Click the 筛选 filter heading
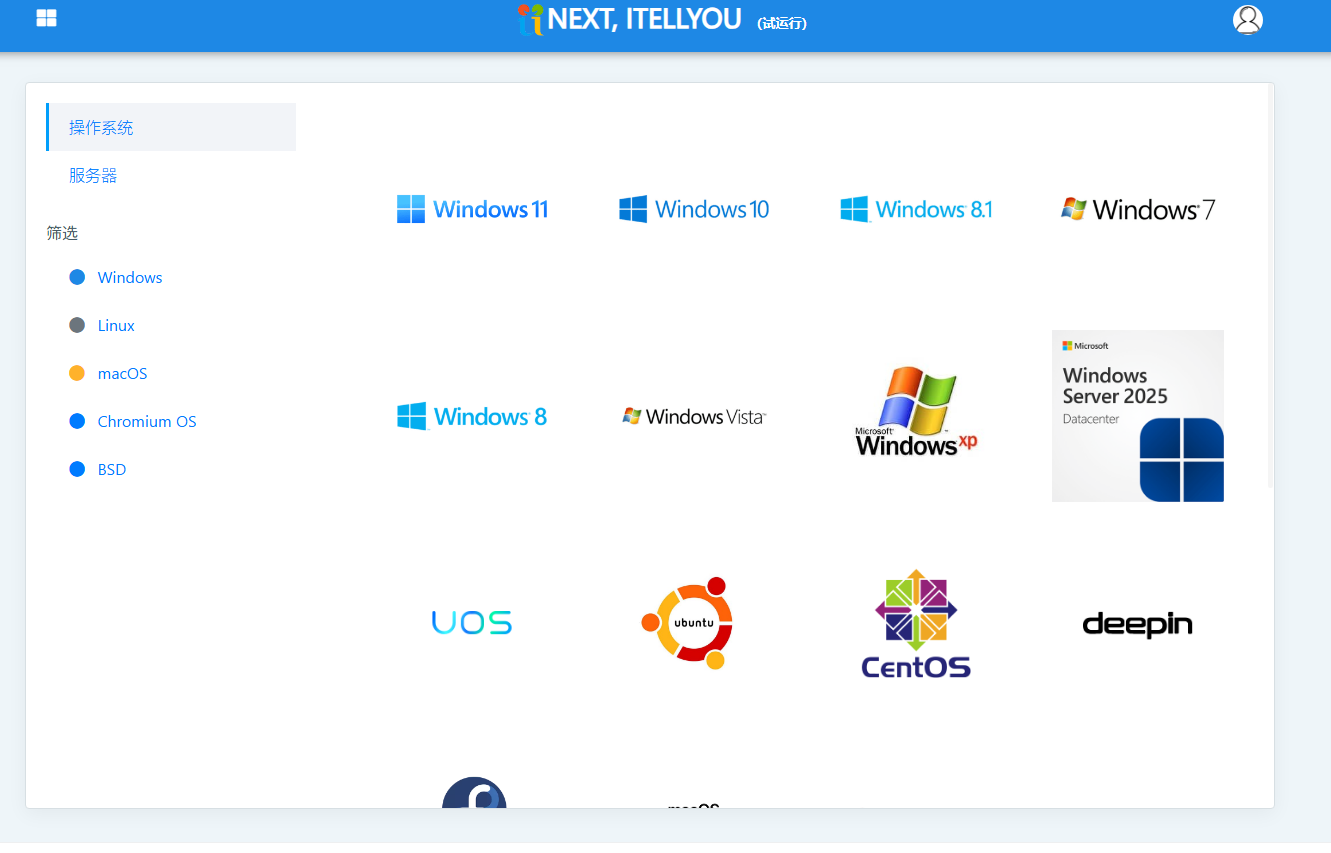Screen dimensions: 1331x853 pyautogui.click(x=62, y=233)
